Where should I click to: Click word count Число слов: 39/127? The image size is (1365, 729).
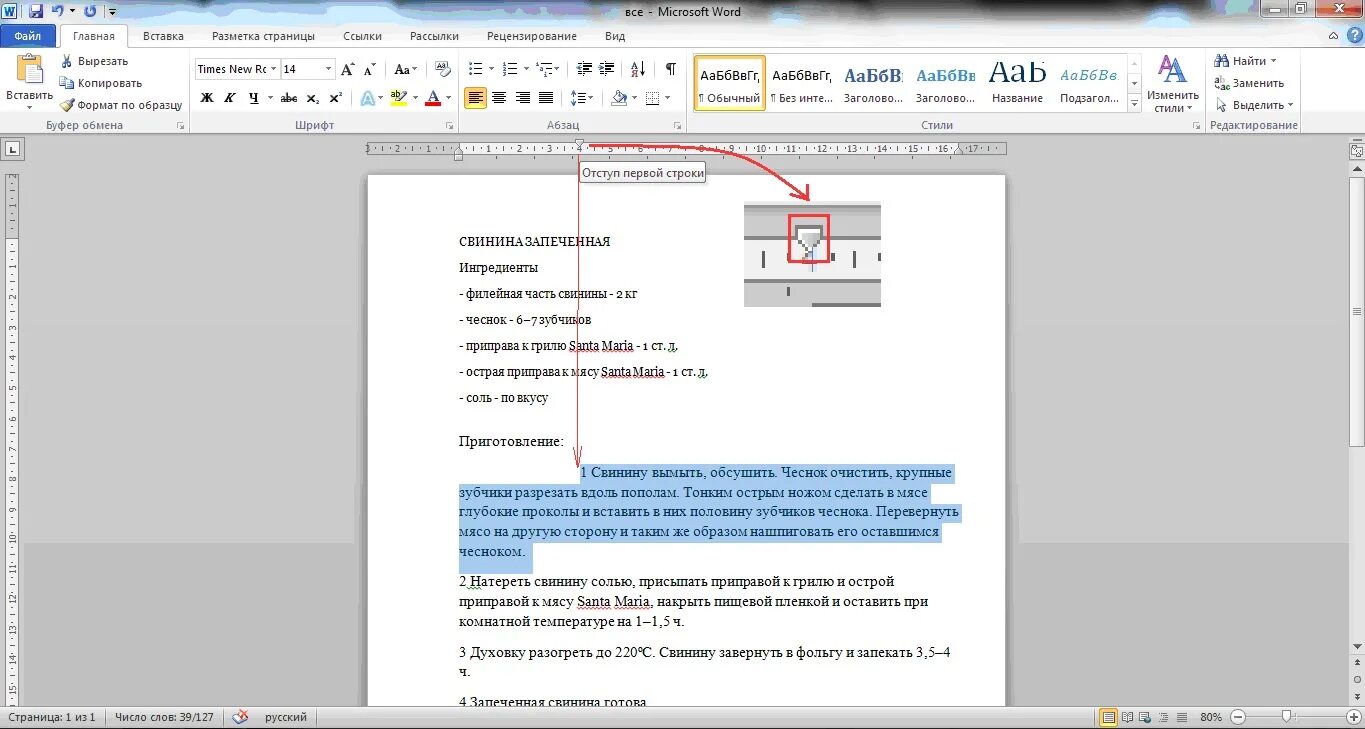(x=164, y=717)
